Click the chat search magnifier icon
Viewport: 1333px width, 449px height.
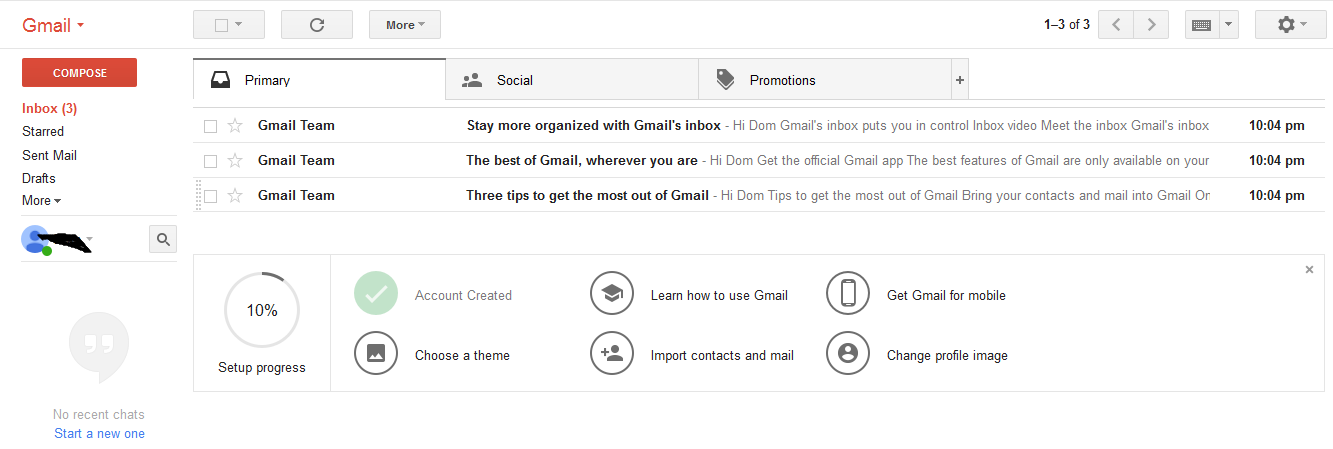coord(163,238)
